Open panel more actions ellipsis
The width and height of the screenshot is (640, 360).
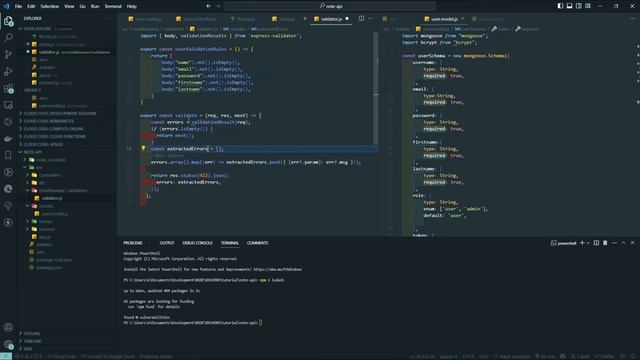[614, 243]
